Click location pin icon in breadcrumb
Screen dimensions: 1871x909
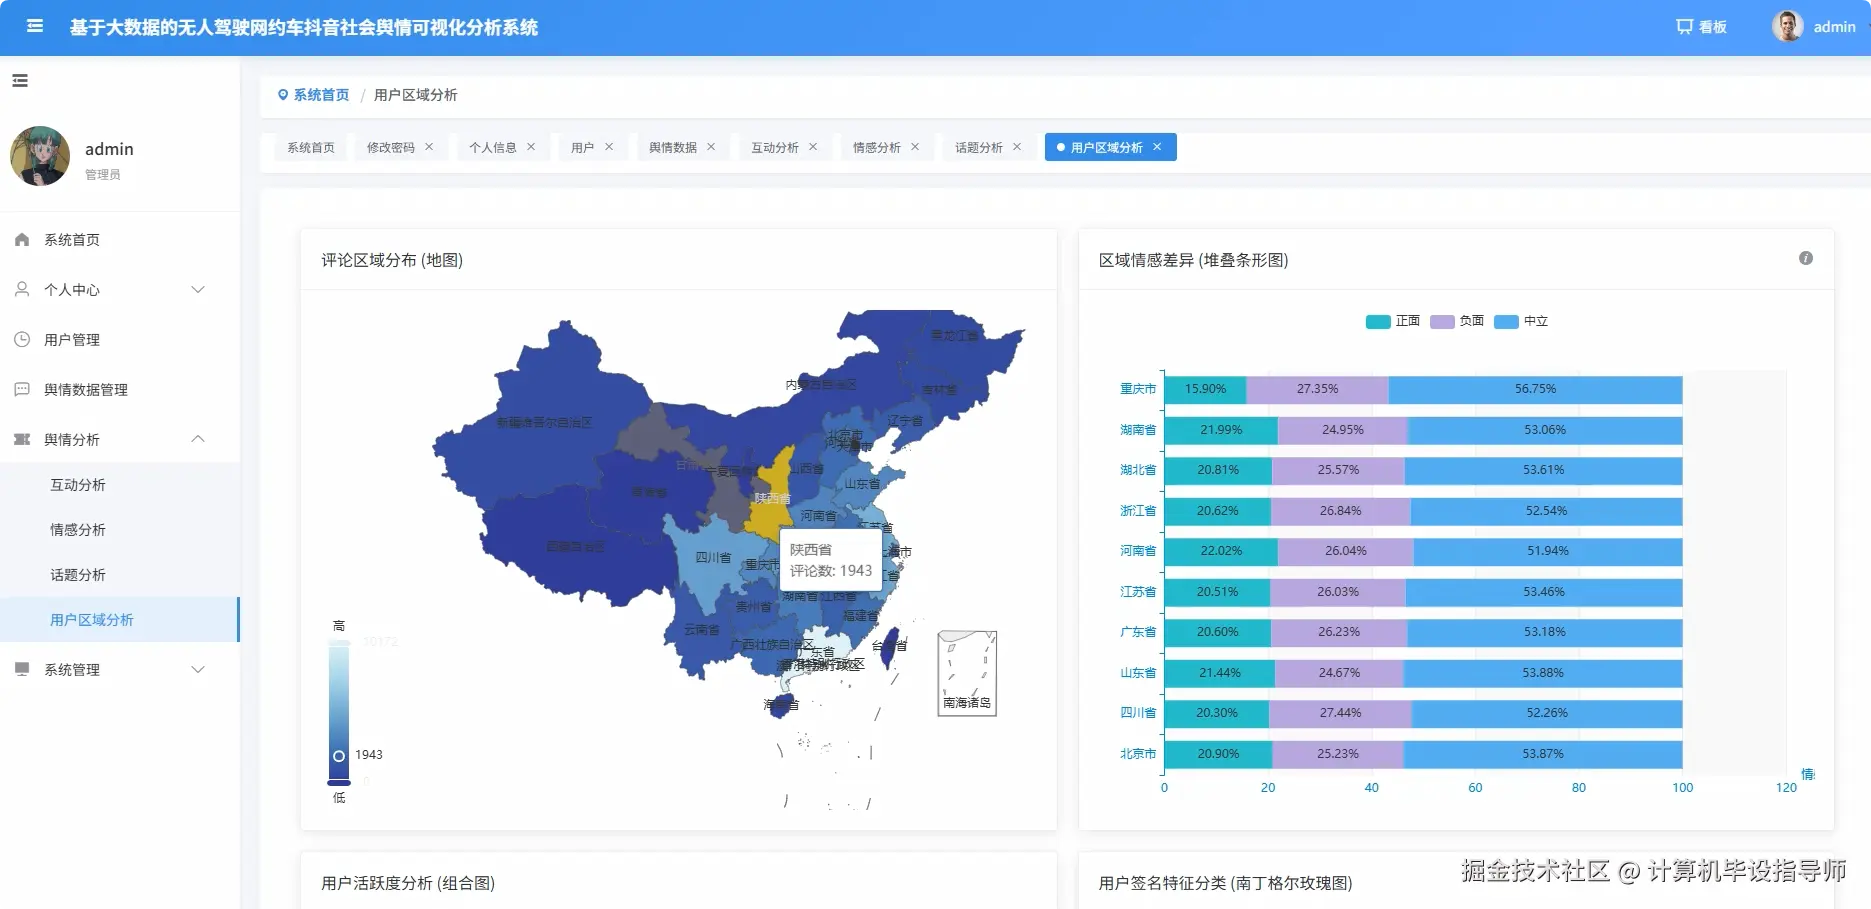pos(283,95)
